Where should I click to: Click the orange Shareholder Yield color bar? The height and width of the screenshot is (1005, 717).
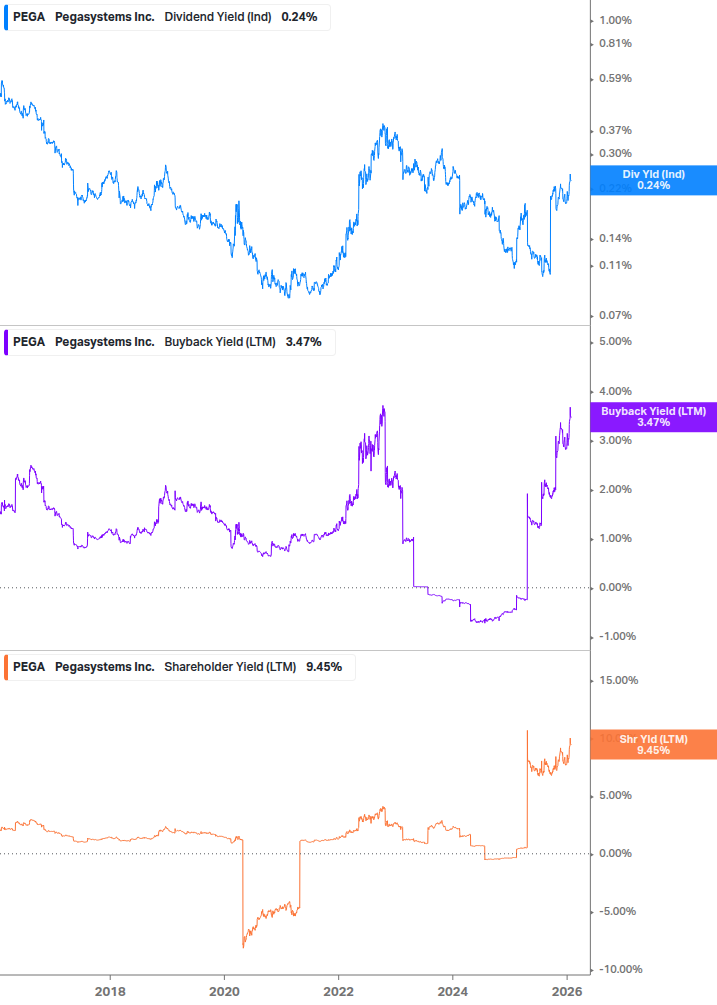tap(6, 667)
